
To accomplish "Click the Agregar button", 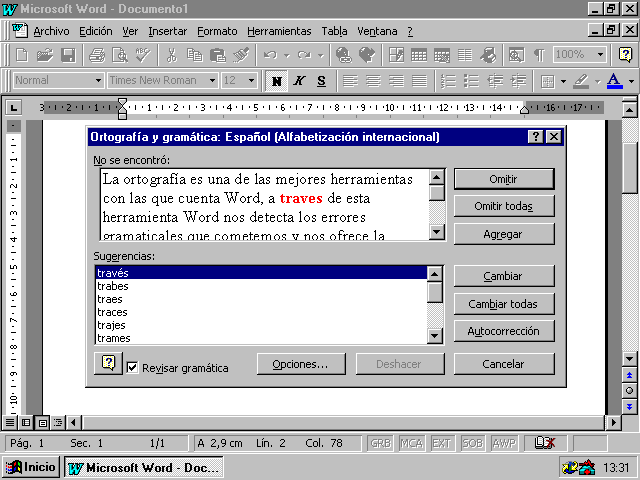I will [504, 234].
